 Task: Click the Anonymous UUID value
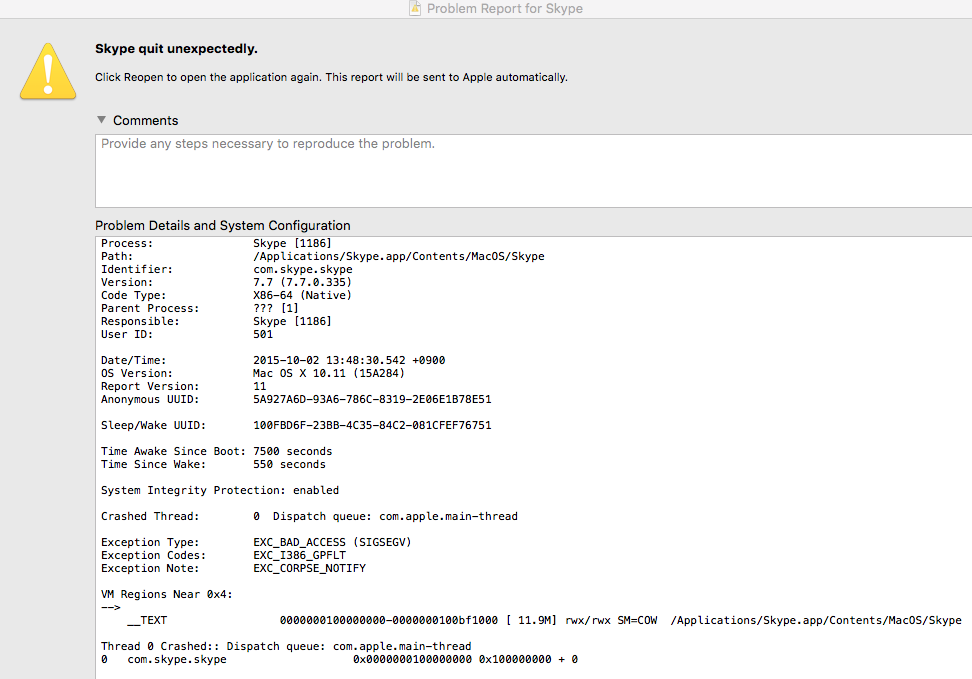372,399
